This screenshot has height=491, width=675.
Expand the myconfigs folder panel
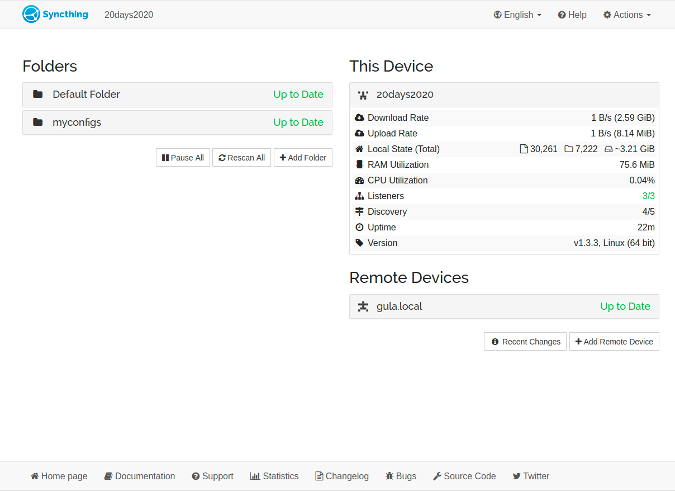(177, 123)
